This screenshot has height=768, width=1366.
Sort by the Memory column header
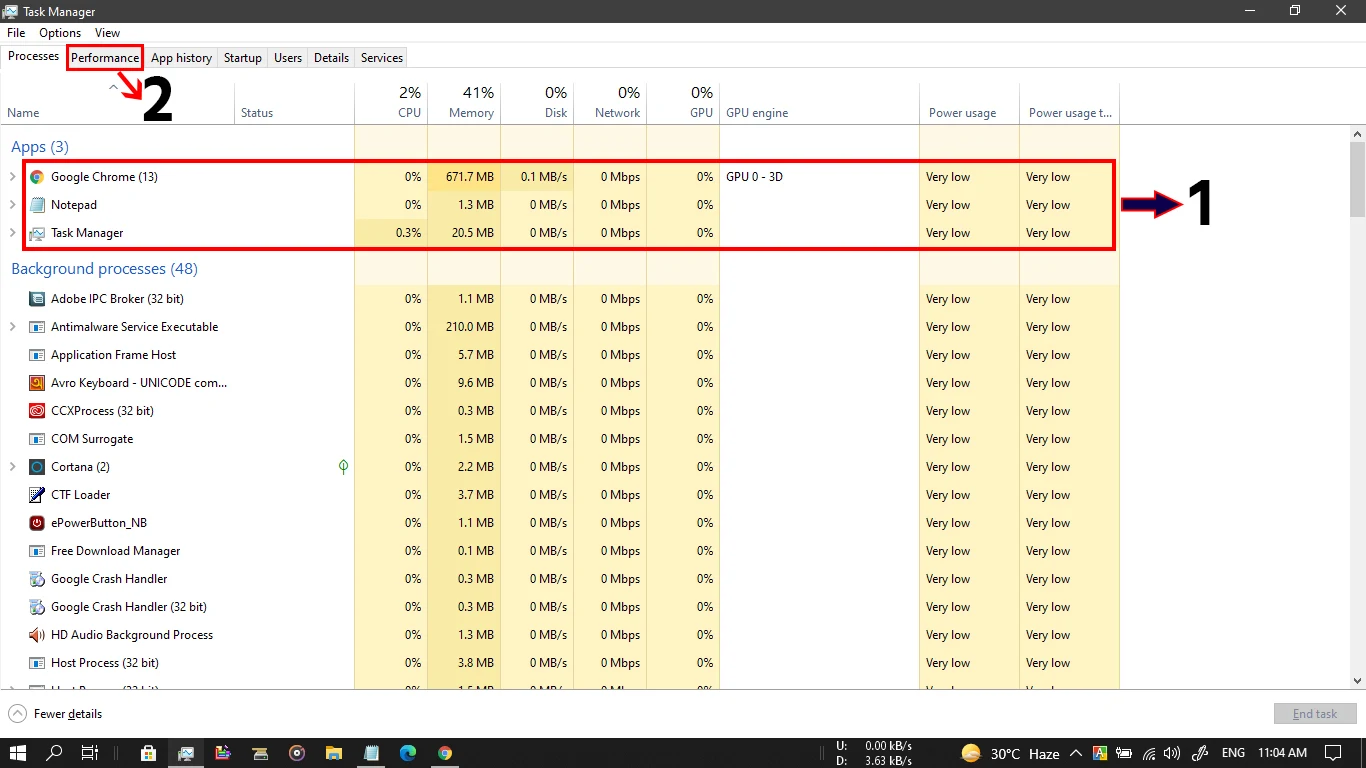pos(464,103)
